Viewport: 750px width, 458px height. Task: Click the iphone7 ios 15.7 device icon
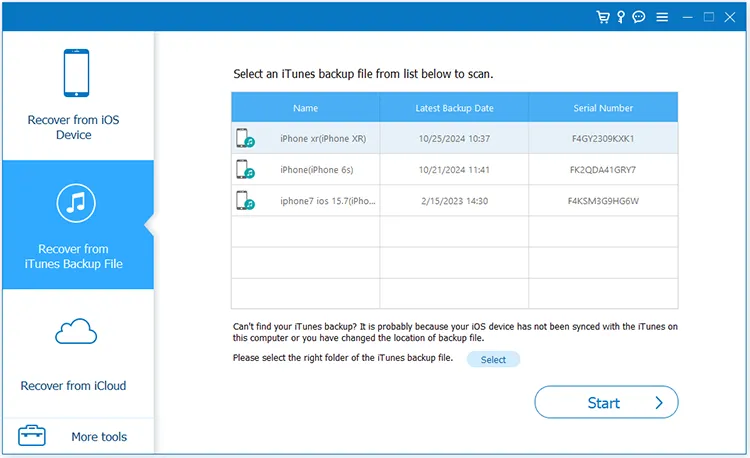point(244,200)
